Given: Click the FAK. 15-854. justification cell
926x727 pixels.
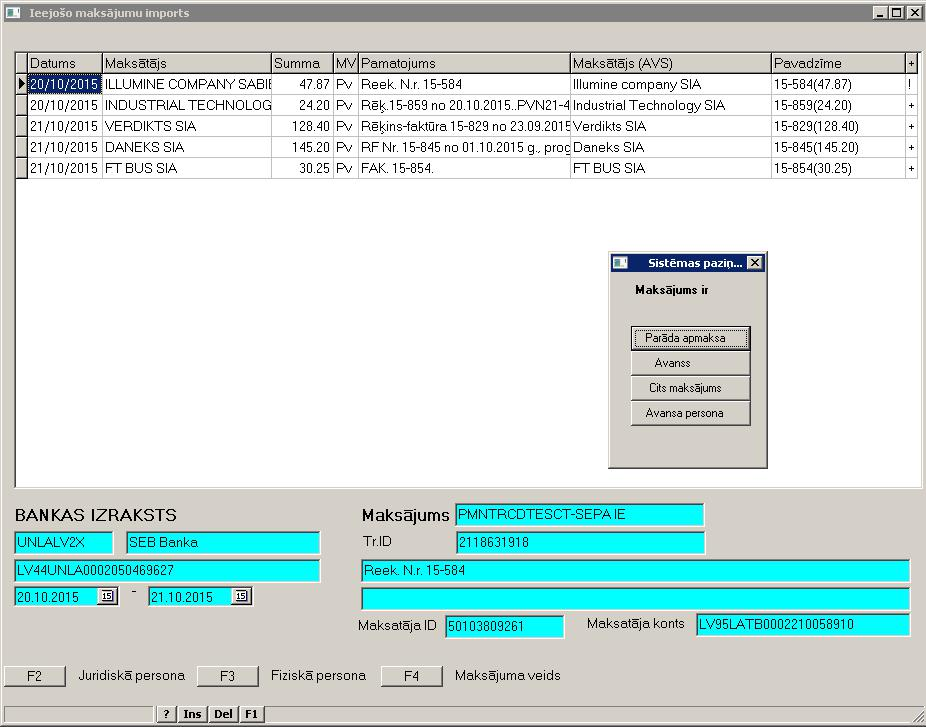Looking at the screenshot, I should pos(464,168).
